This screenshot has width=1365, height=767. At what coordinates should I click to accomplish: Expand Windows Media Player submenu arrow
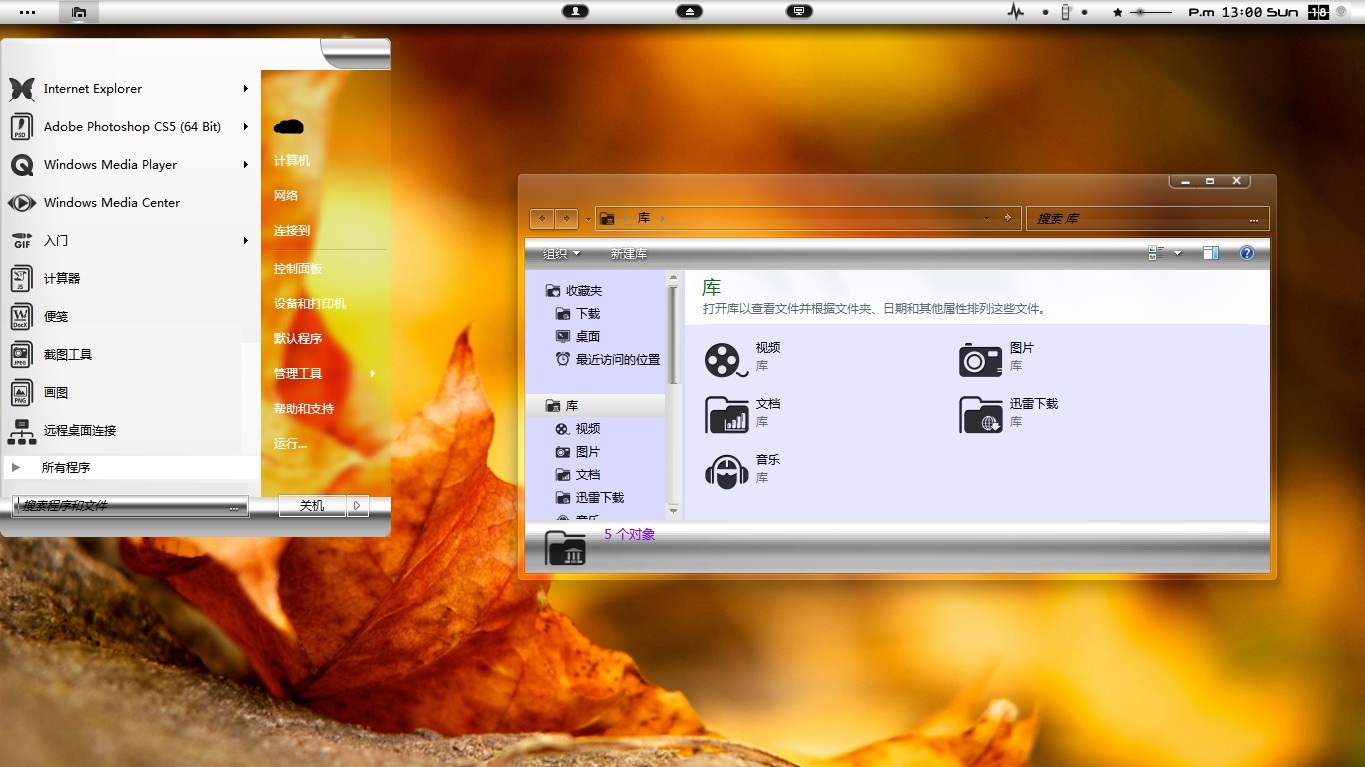(245, 165)
